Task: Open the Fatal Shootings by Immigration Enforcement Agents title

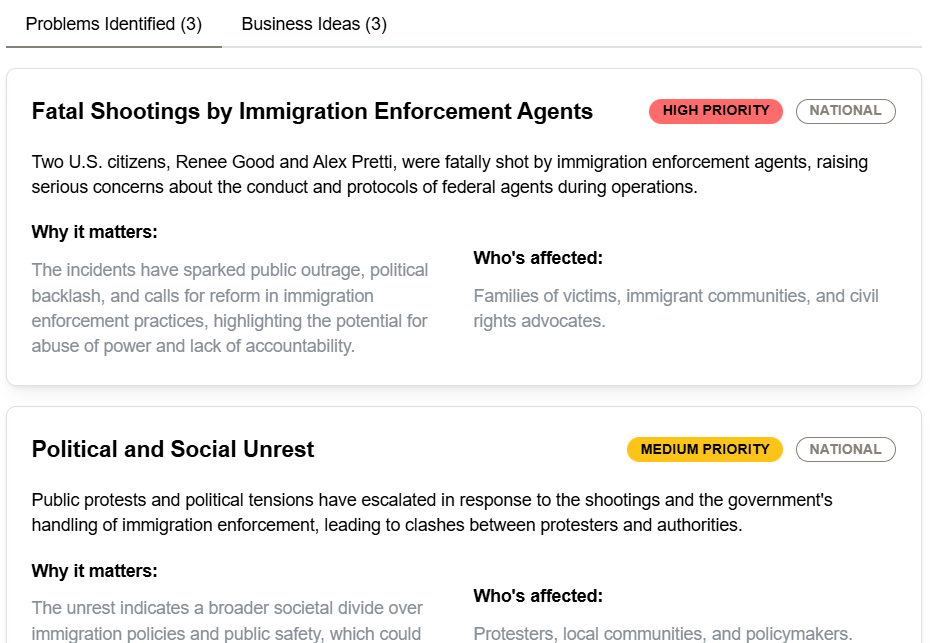Action: pos(312,112)
